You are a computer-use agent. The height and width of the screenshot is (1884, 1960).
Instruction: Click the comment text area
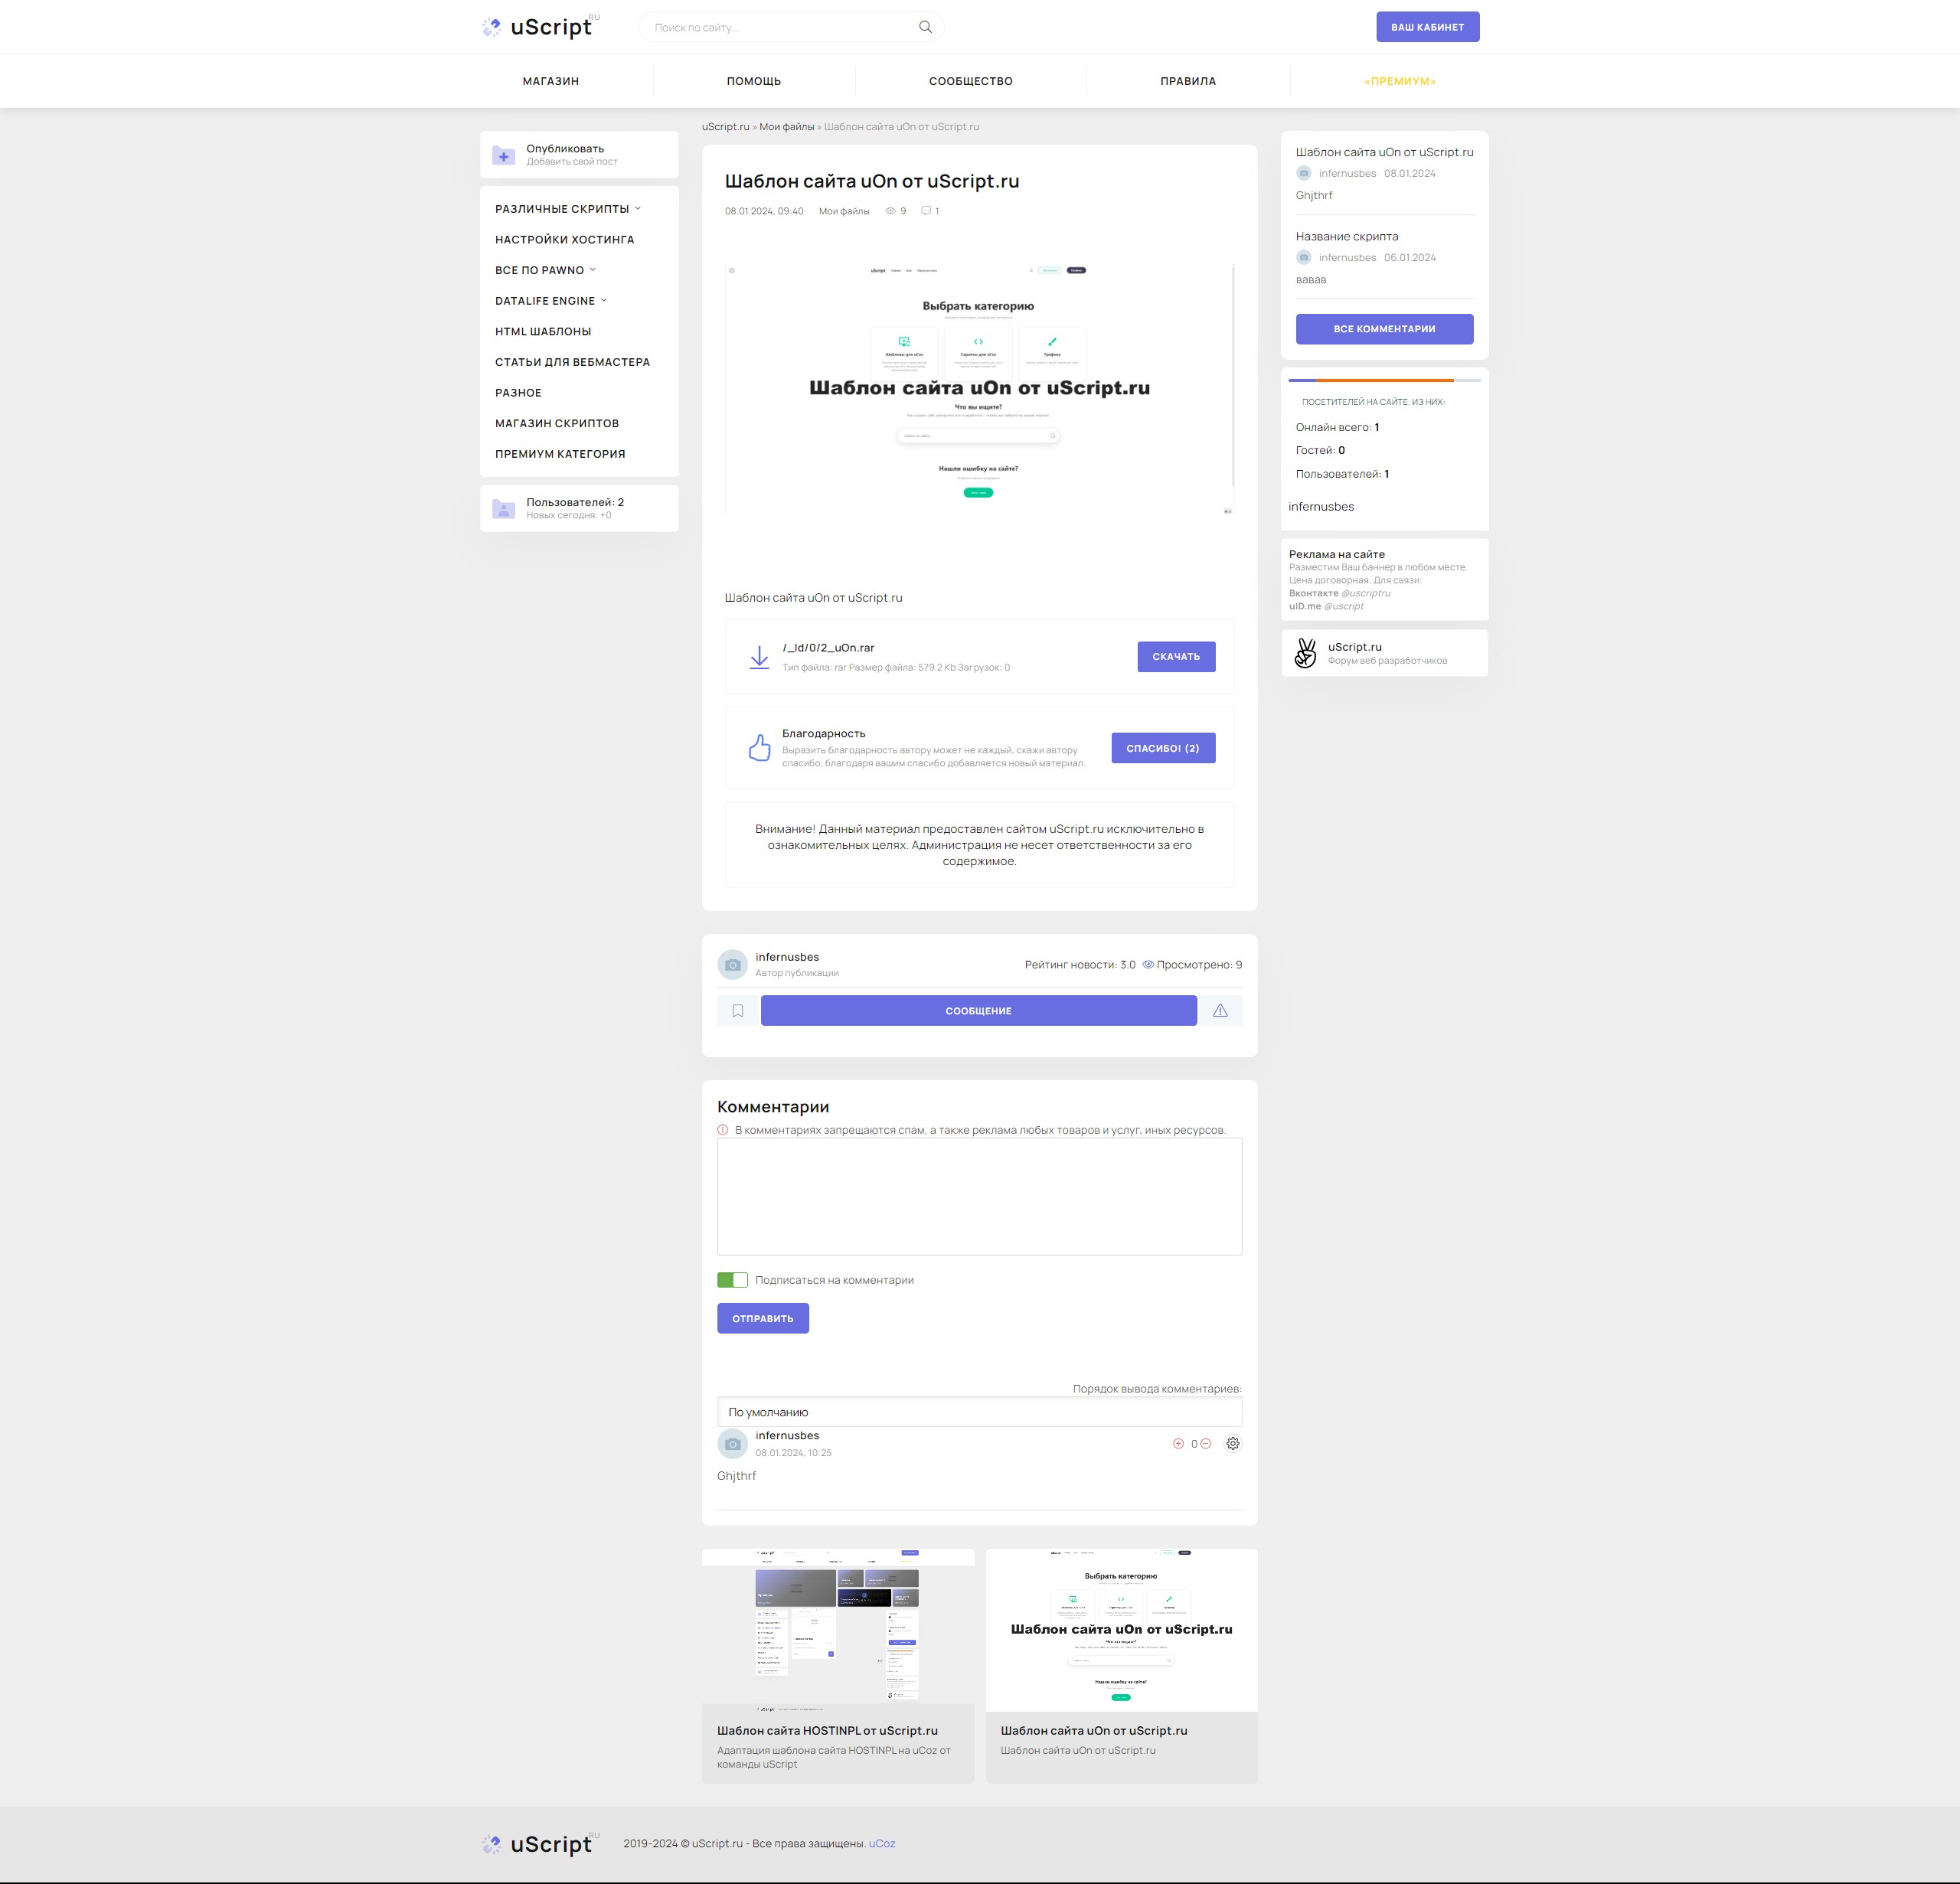pos(979,1196)
